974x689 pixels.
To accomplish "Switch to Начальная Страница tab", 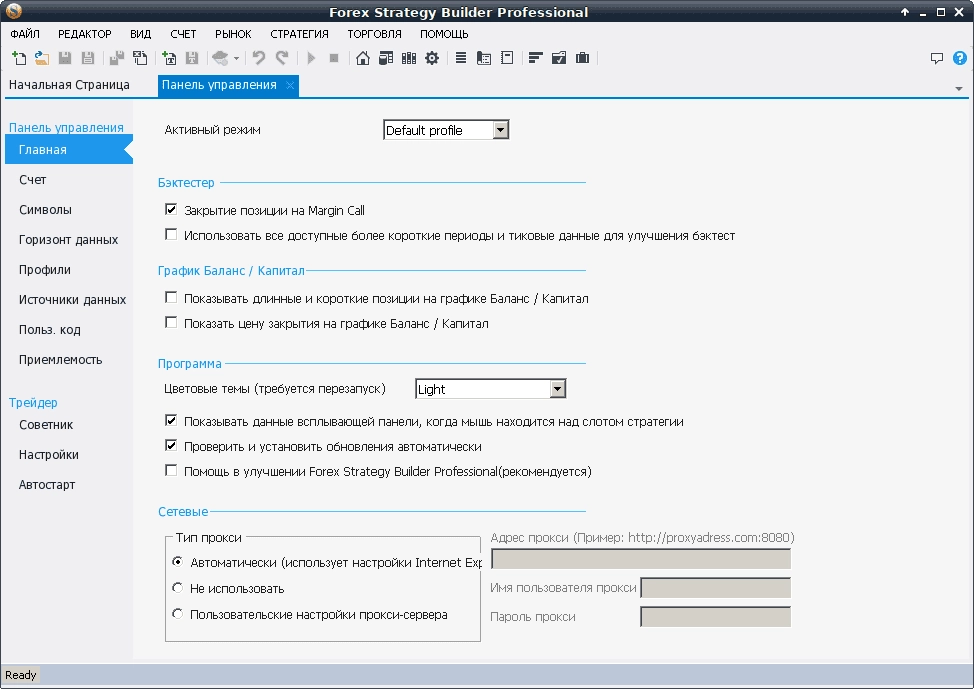I will click(x=69, y=85).
